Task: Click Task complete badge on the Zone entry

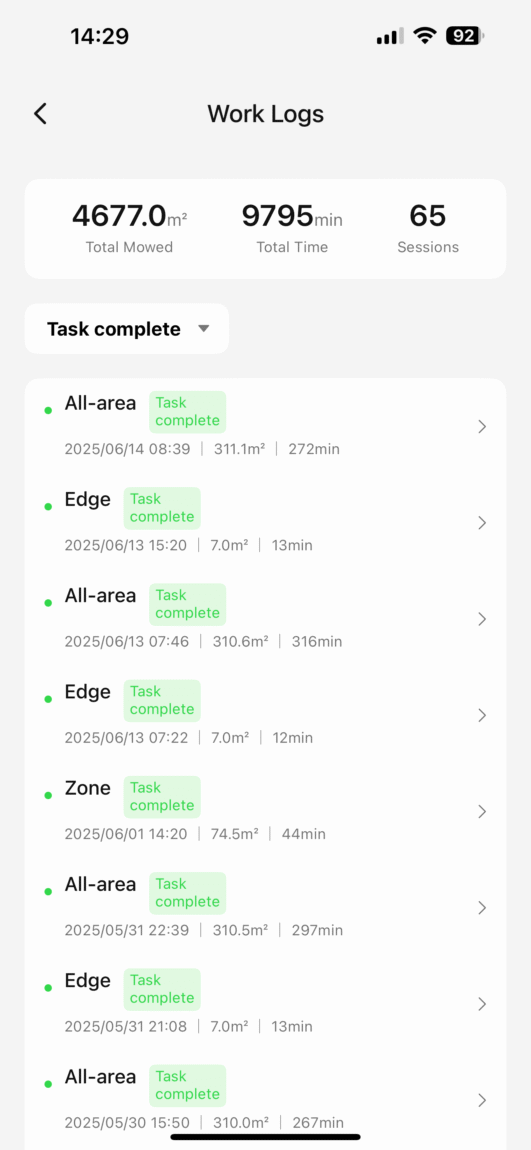Action: point(162,796)
